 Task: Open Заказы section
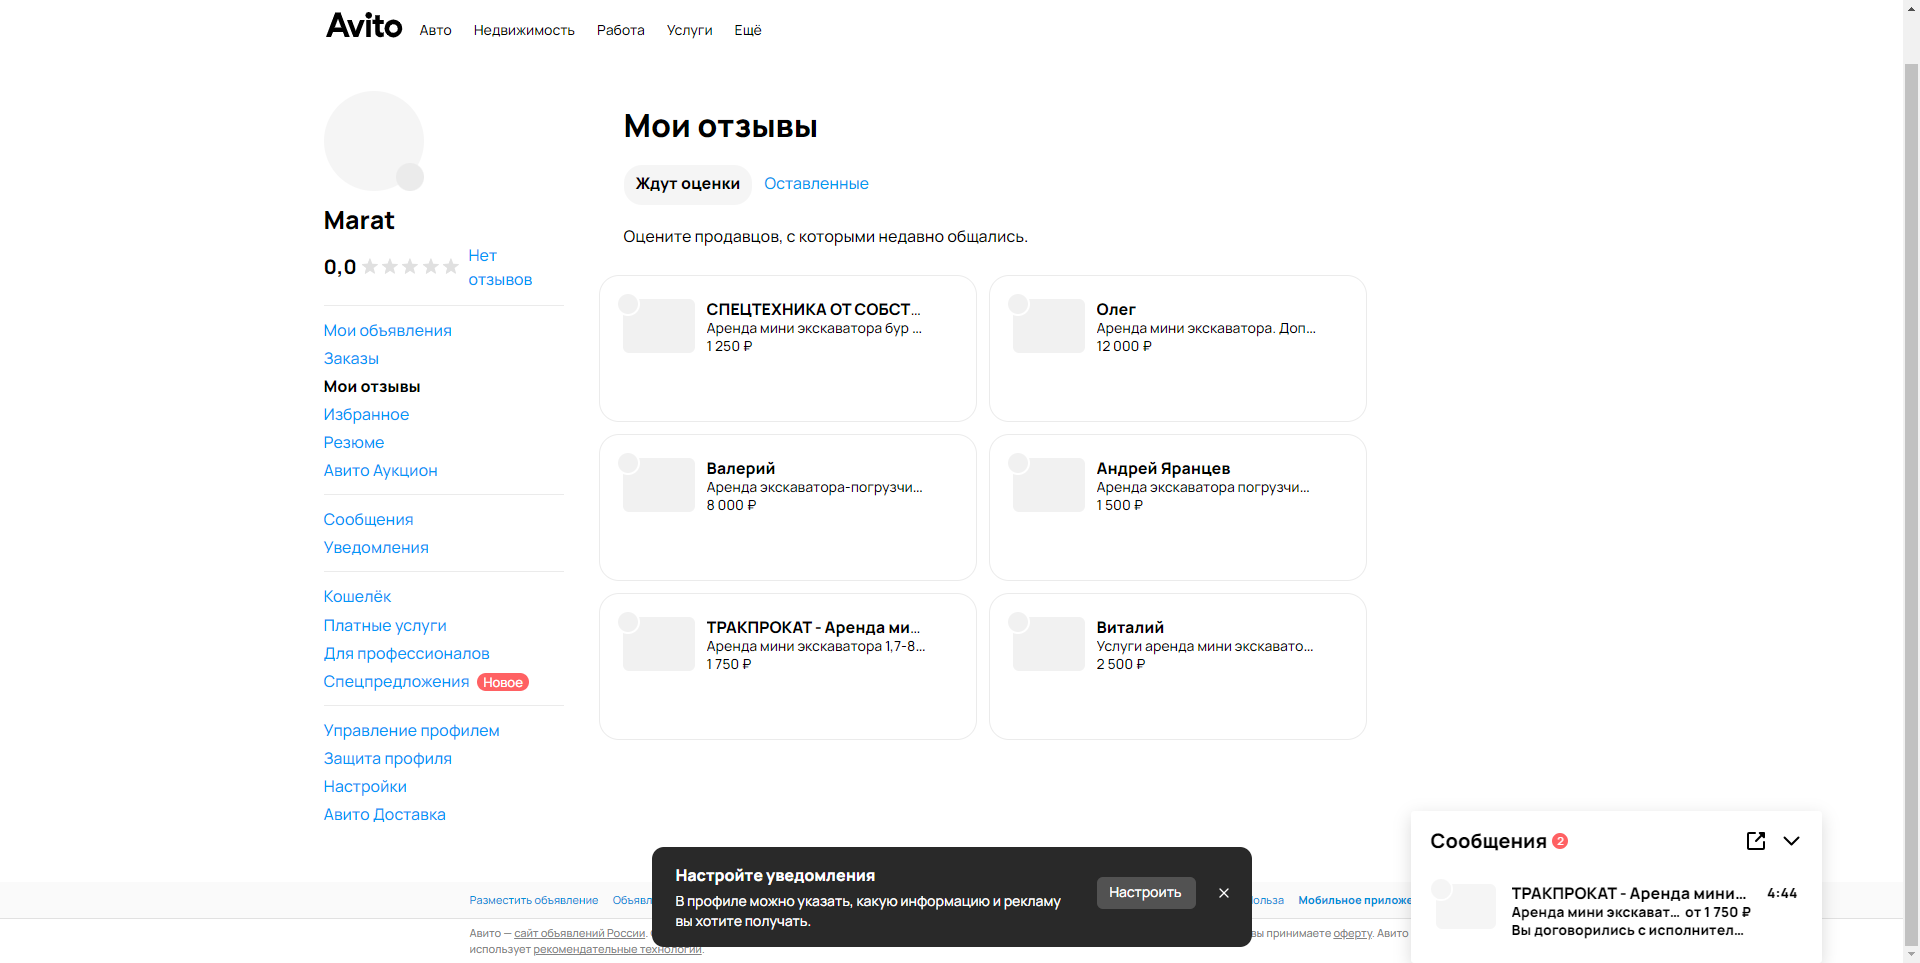pos(351,358)
